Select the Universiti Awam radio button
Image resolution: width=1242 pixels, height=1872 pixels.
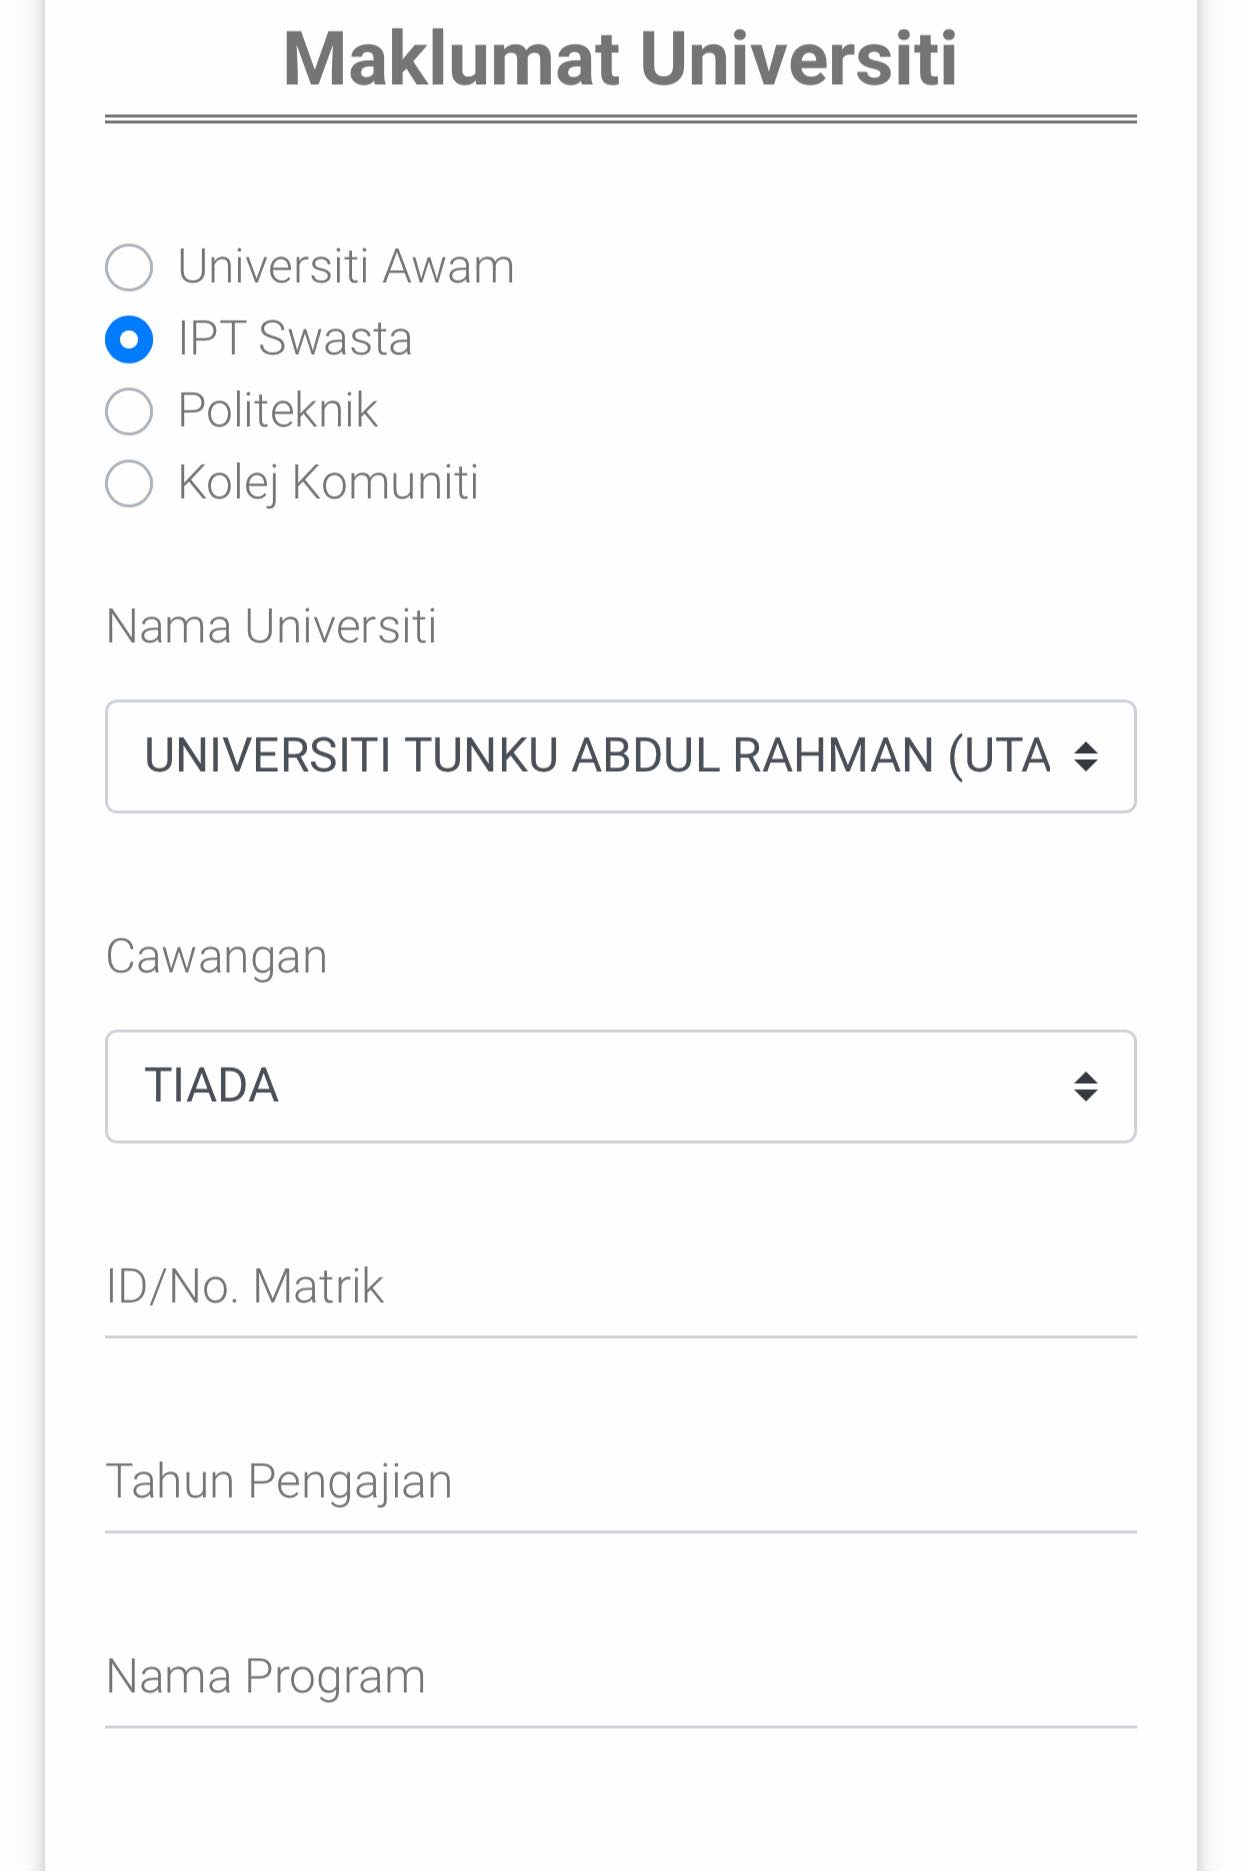[x=129, y=267]
